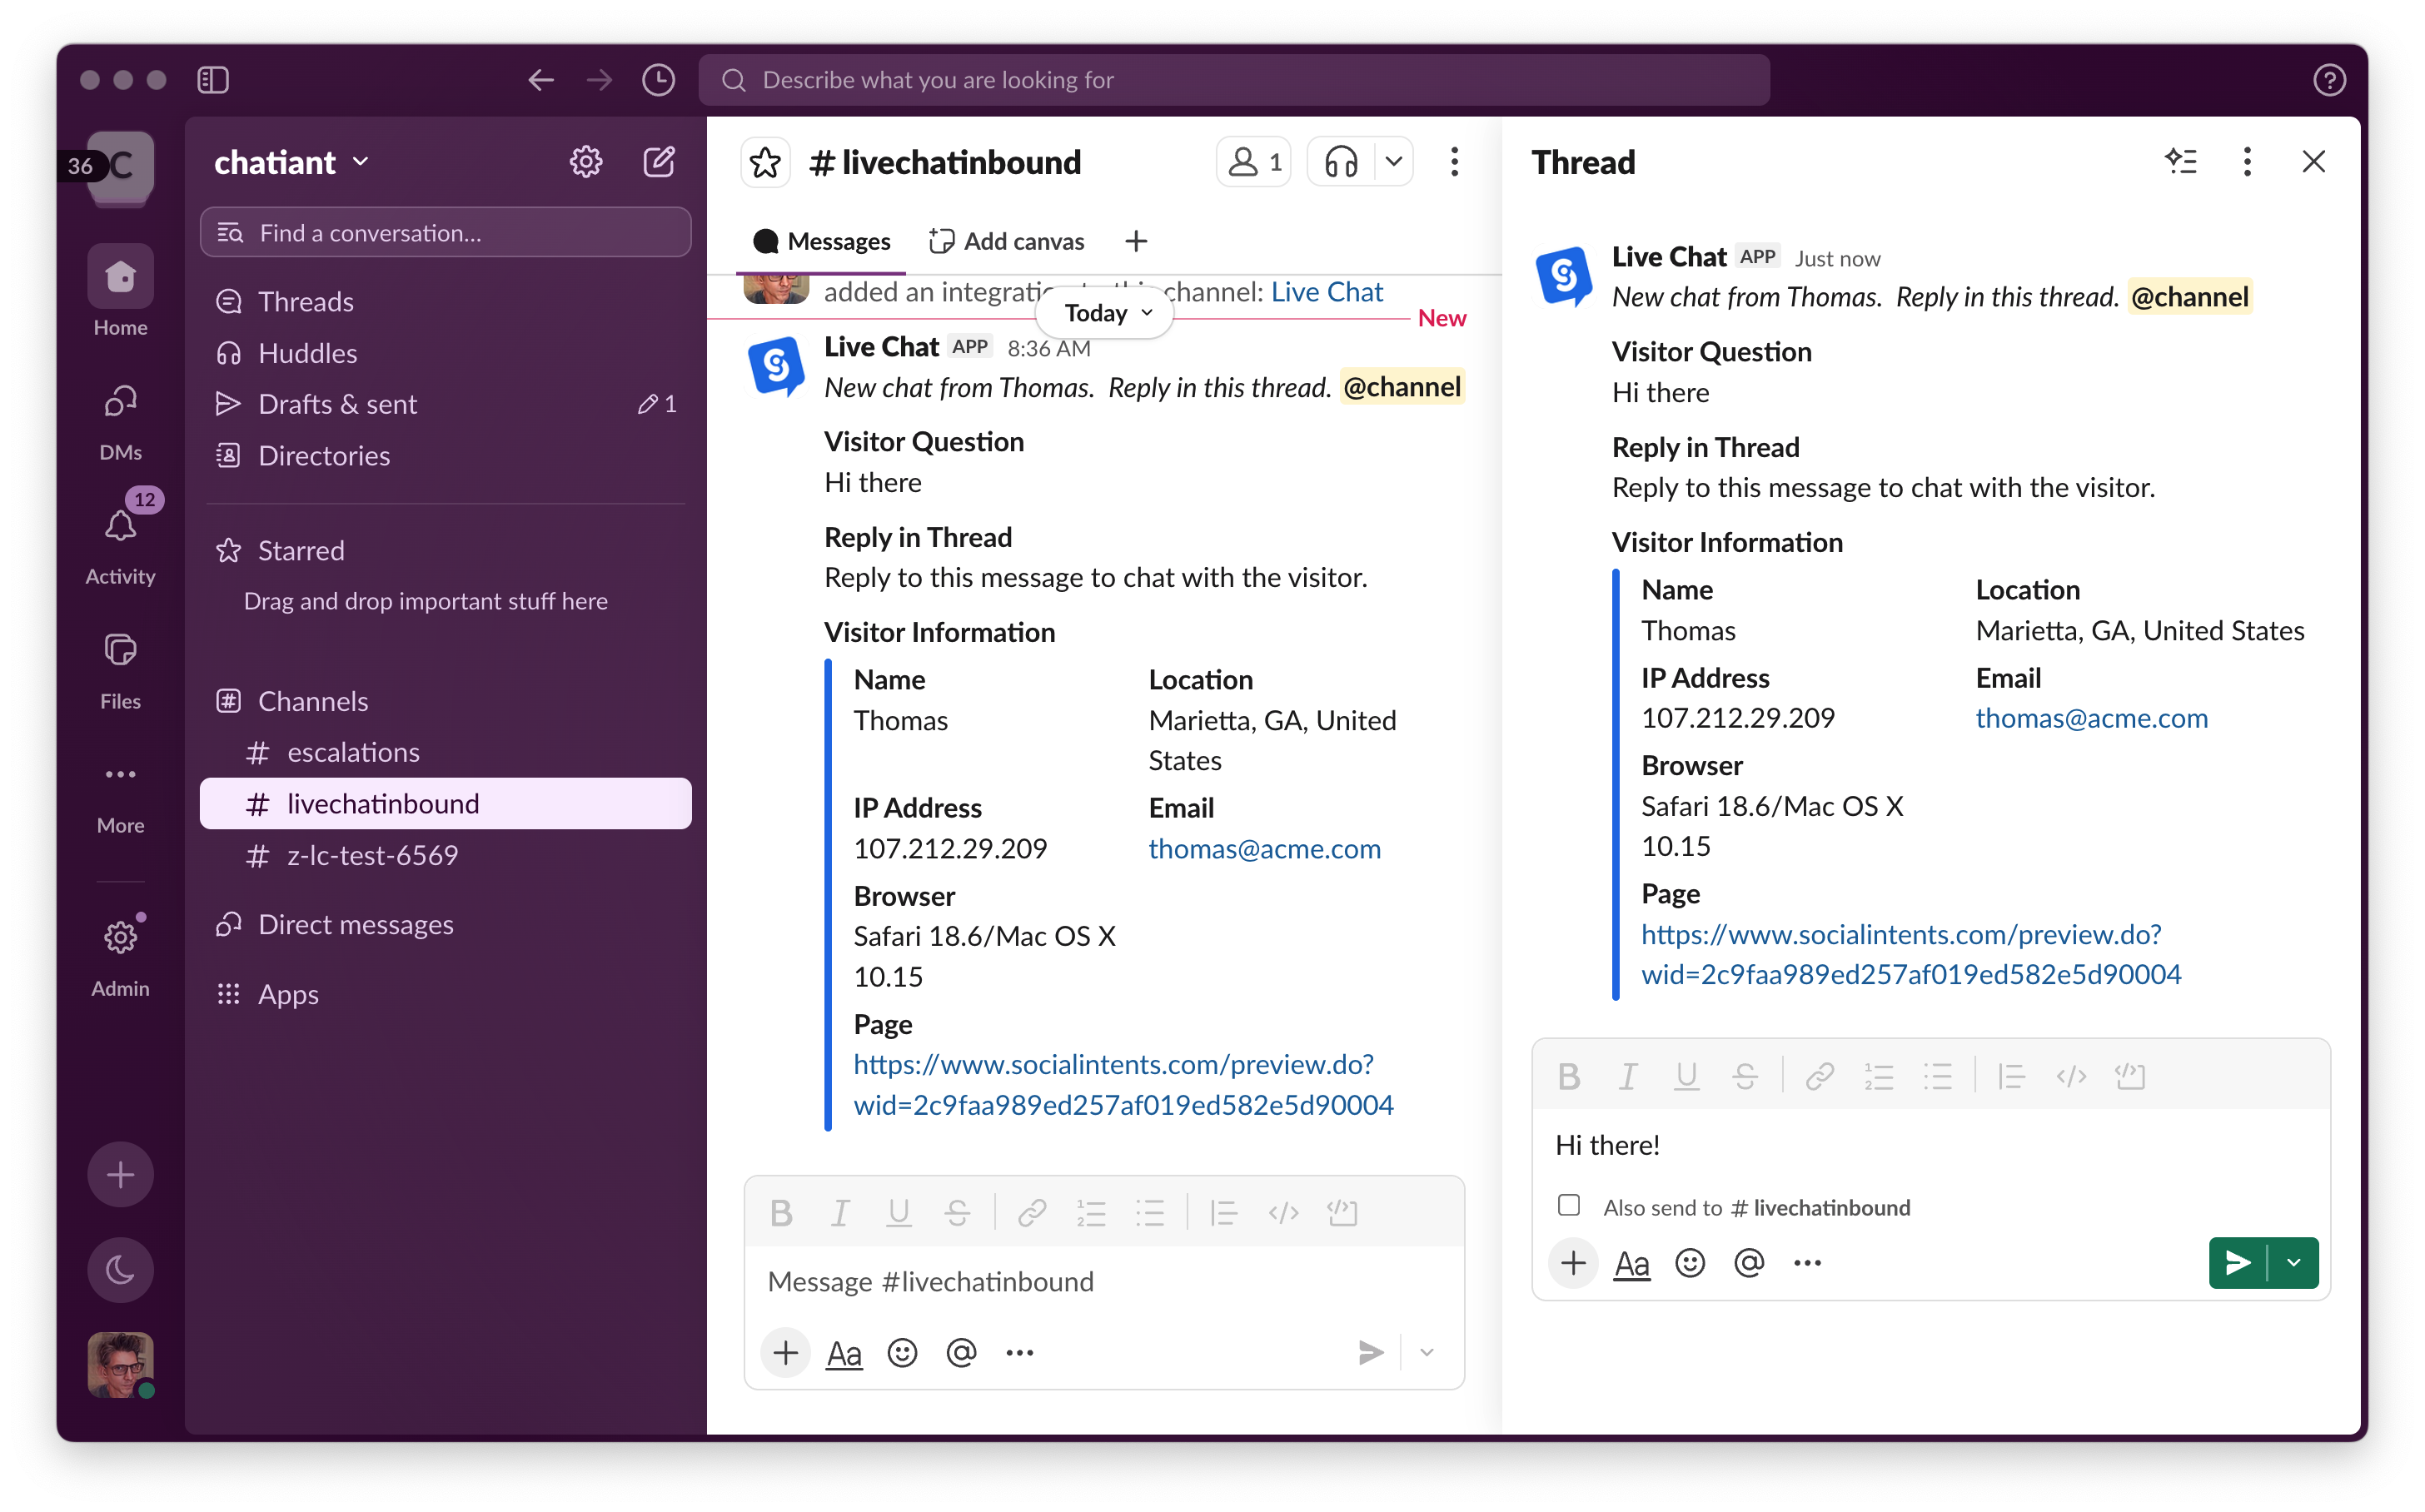
Task: Start a huddle with headphones icon
Action: (1341, 162)
